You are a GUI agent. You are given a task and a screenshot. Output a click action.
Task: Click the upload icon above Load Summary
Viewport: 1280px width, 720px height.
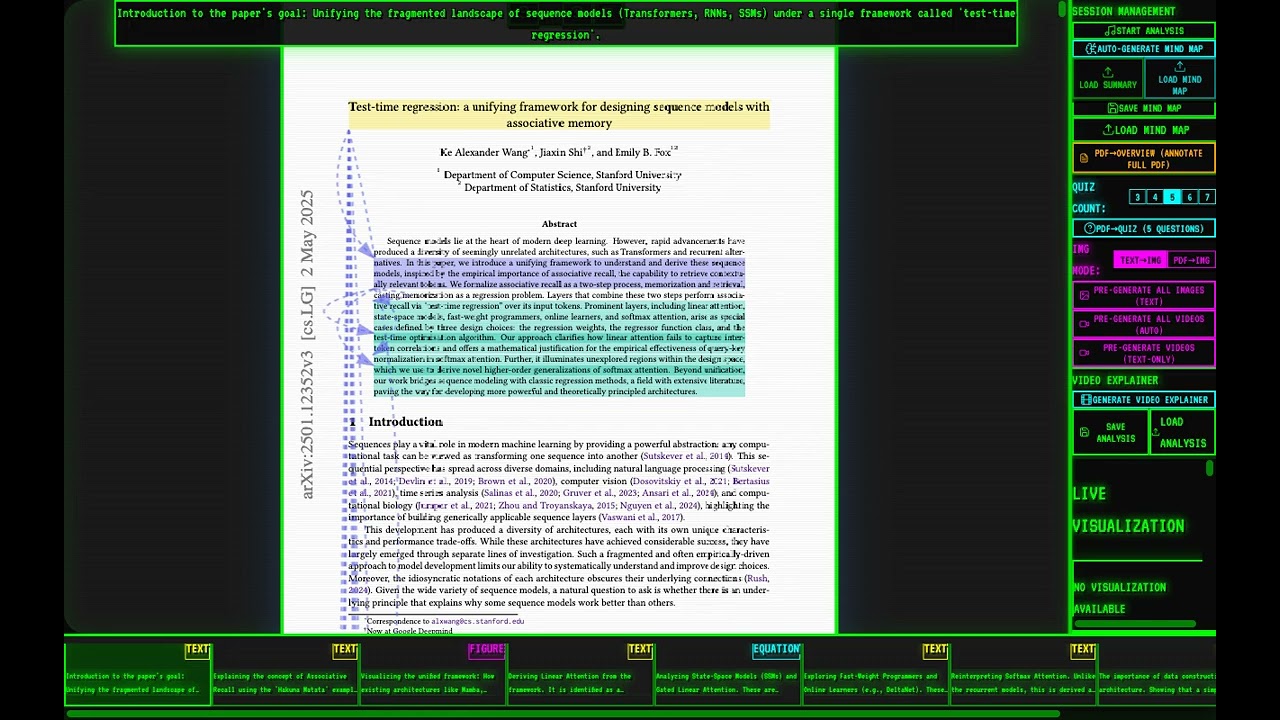tap(1108, 72)
